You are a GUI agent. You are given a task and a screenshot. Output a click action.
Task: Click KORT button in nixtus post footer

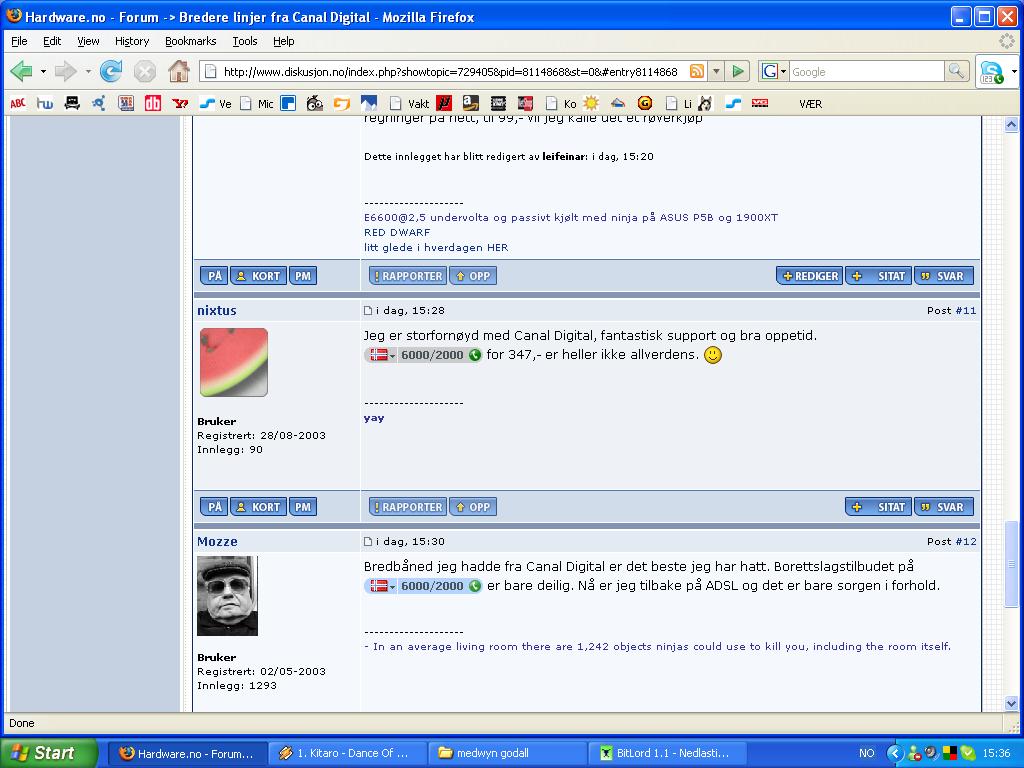click(x=259, y=507)
